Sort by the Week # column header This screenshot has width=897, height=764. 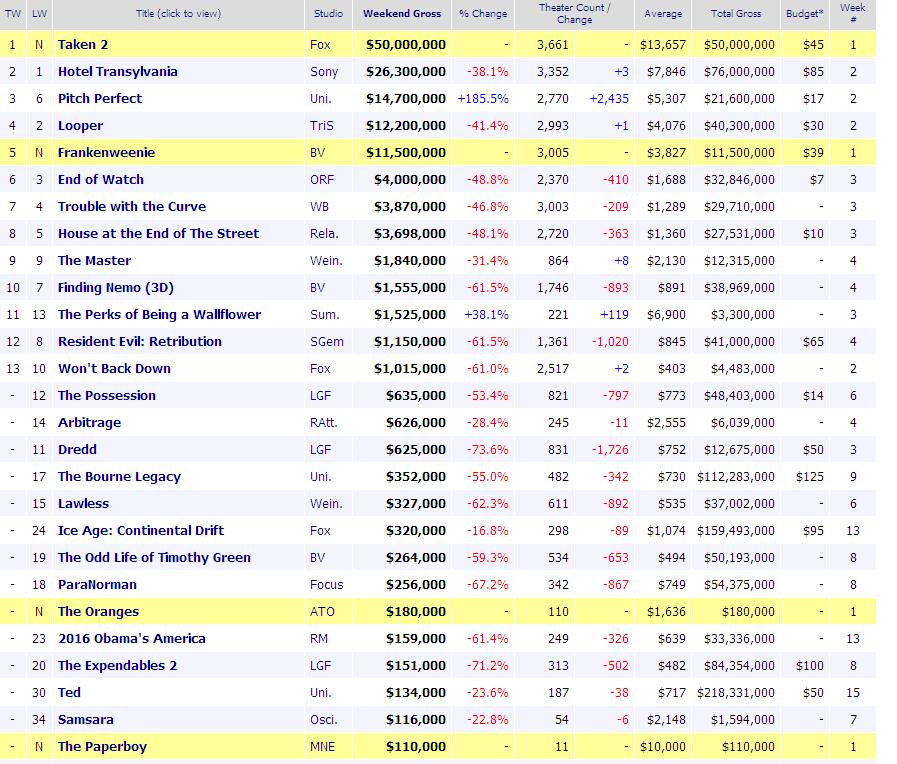click(x=852, y=14)
